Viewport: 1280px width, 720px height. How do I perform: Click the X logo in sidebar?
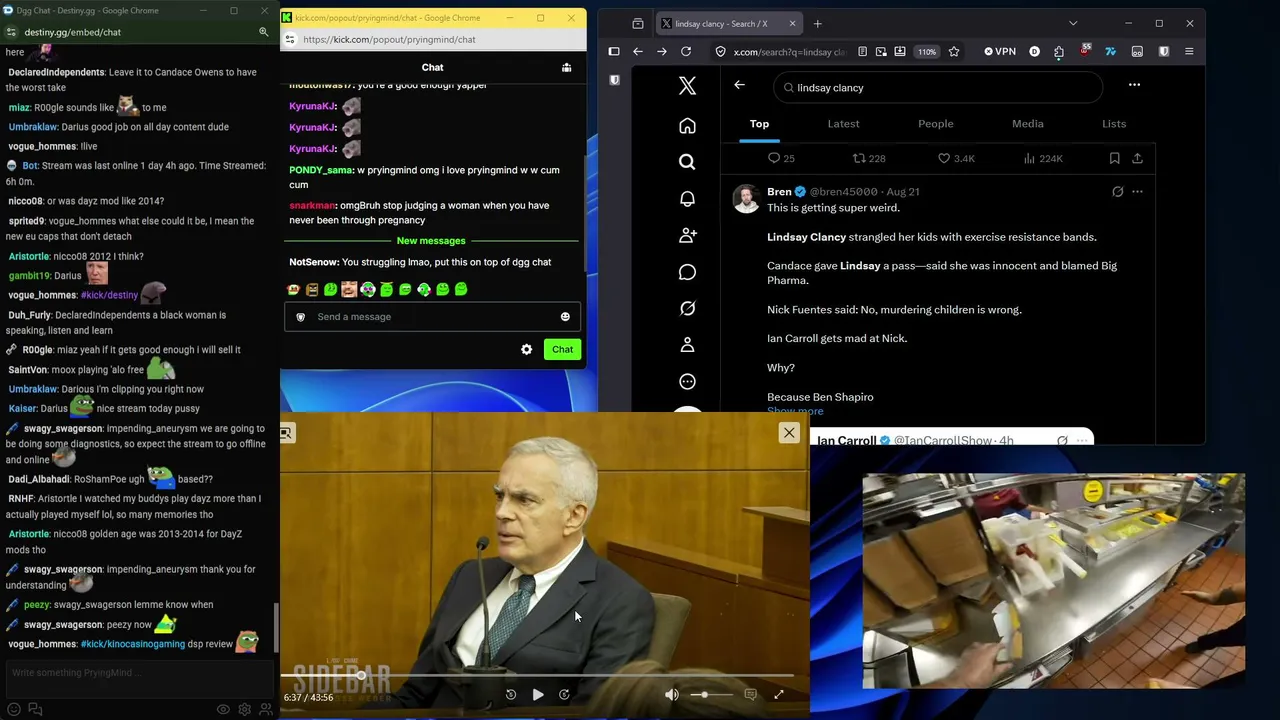coord(687,87)
